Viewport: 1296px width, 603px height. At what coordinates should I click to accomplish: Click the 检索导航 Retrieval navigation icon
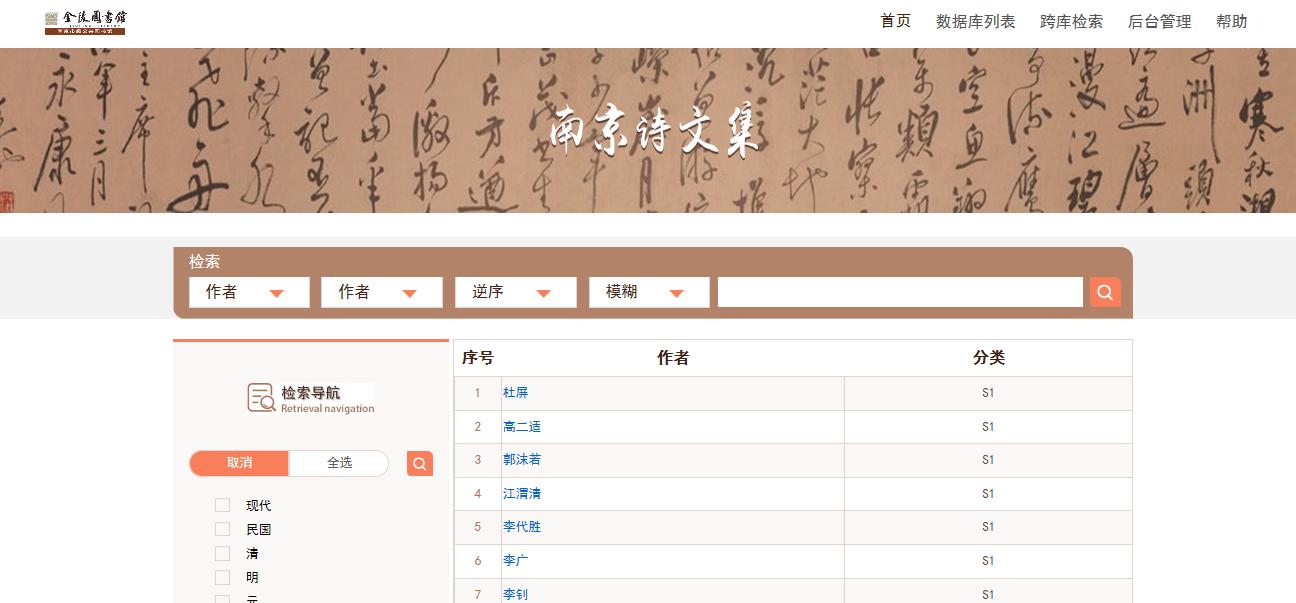pos(311,398)
